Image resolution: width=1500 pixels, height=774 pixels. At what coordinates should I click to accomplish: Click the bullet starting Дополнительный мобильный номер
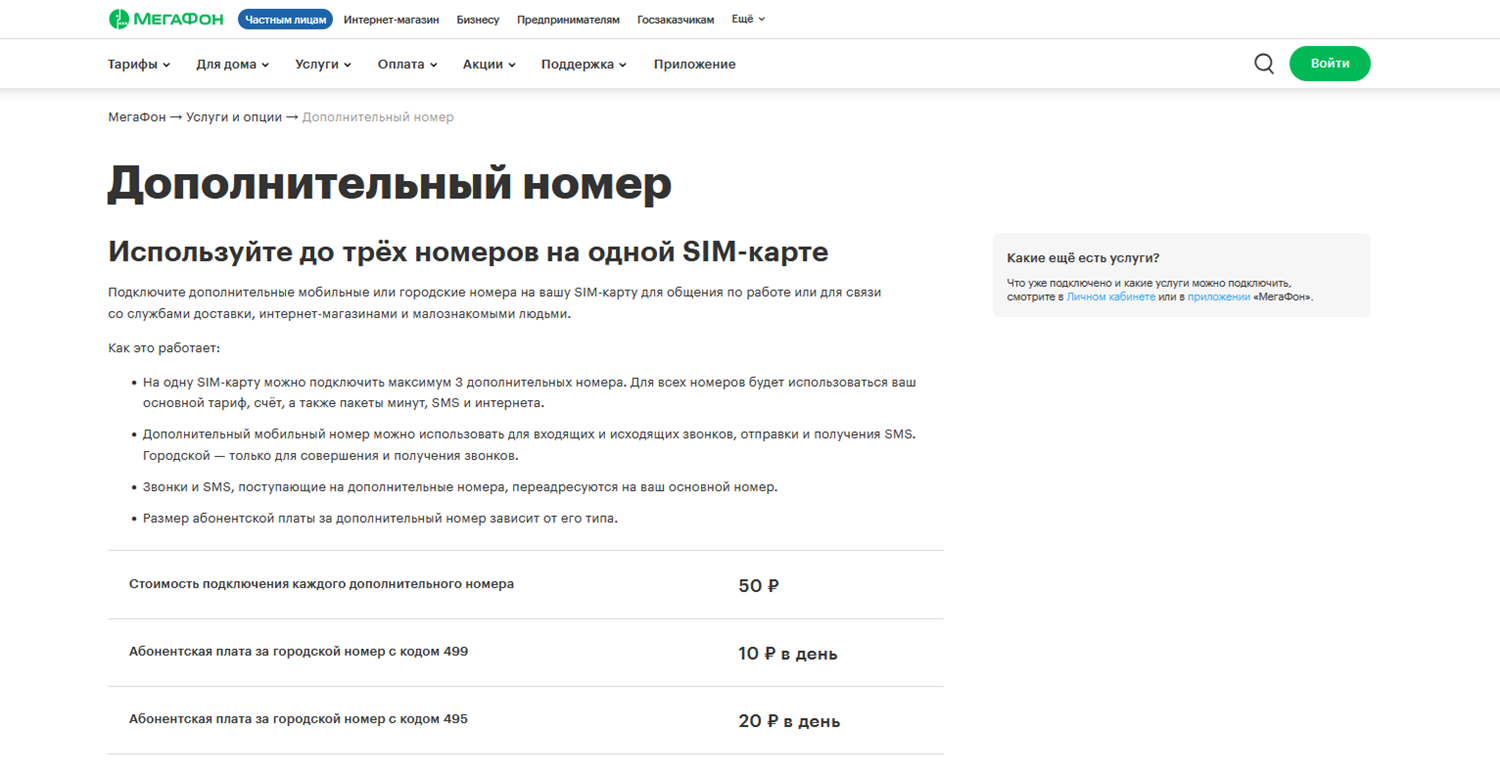point(529,445)
